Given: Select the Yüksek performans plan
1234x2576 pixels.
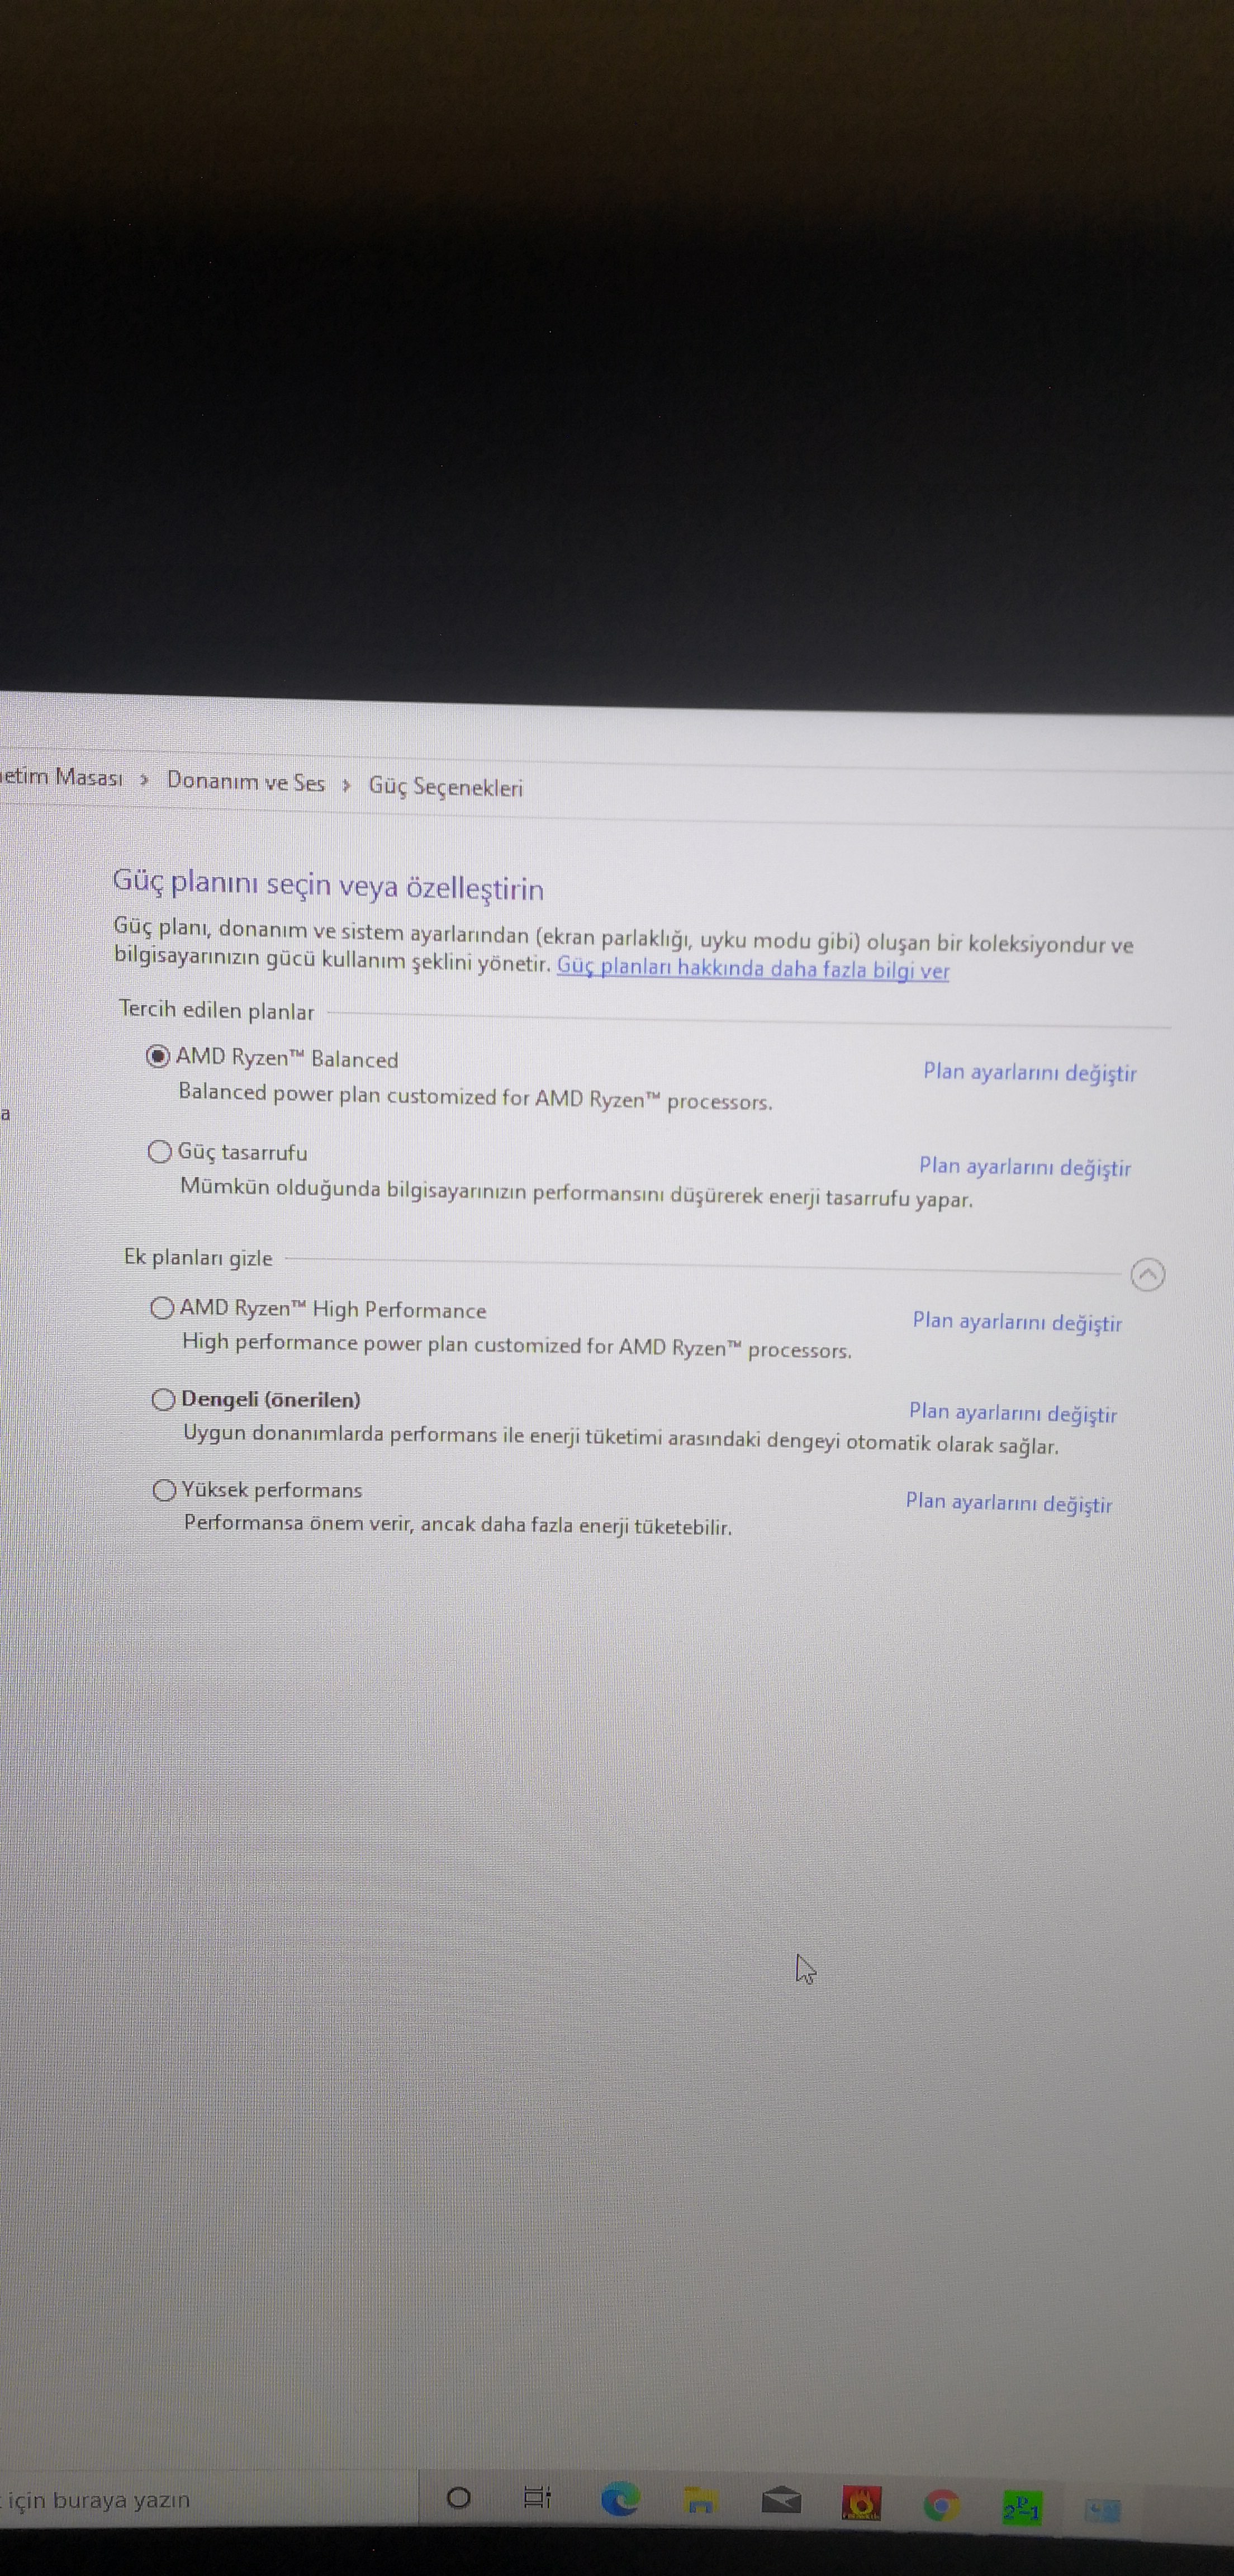Looking at the screenshot, I should tap(165, 1490).
